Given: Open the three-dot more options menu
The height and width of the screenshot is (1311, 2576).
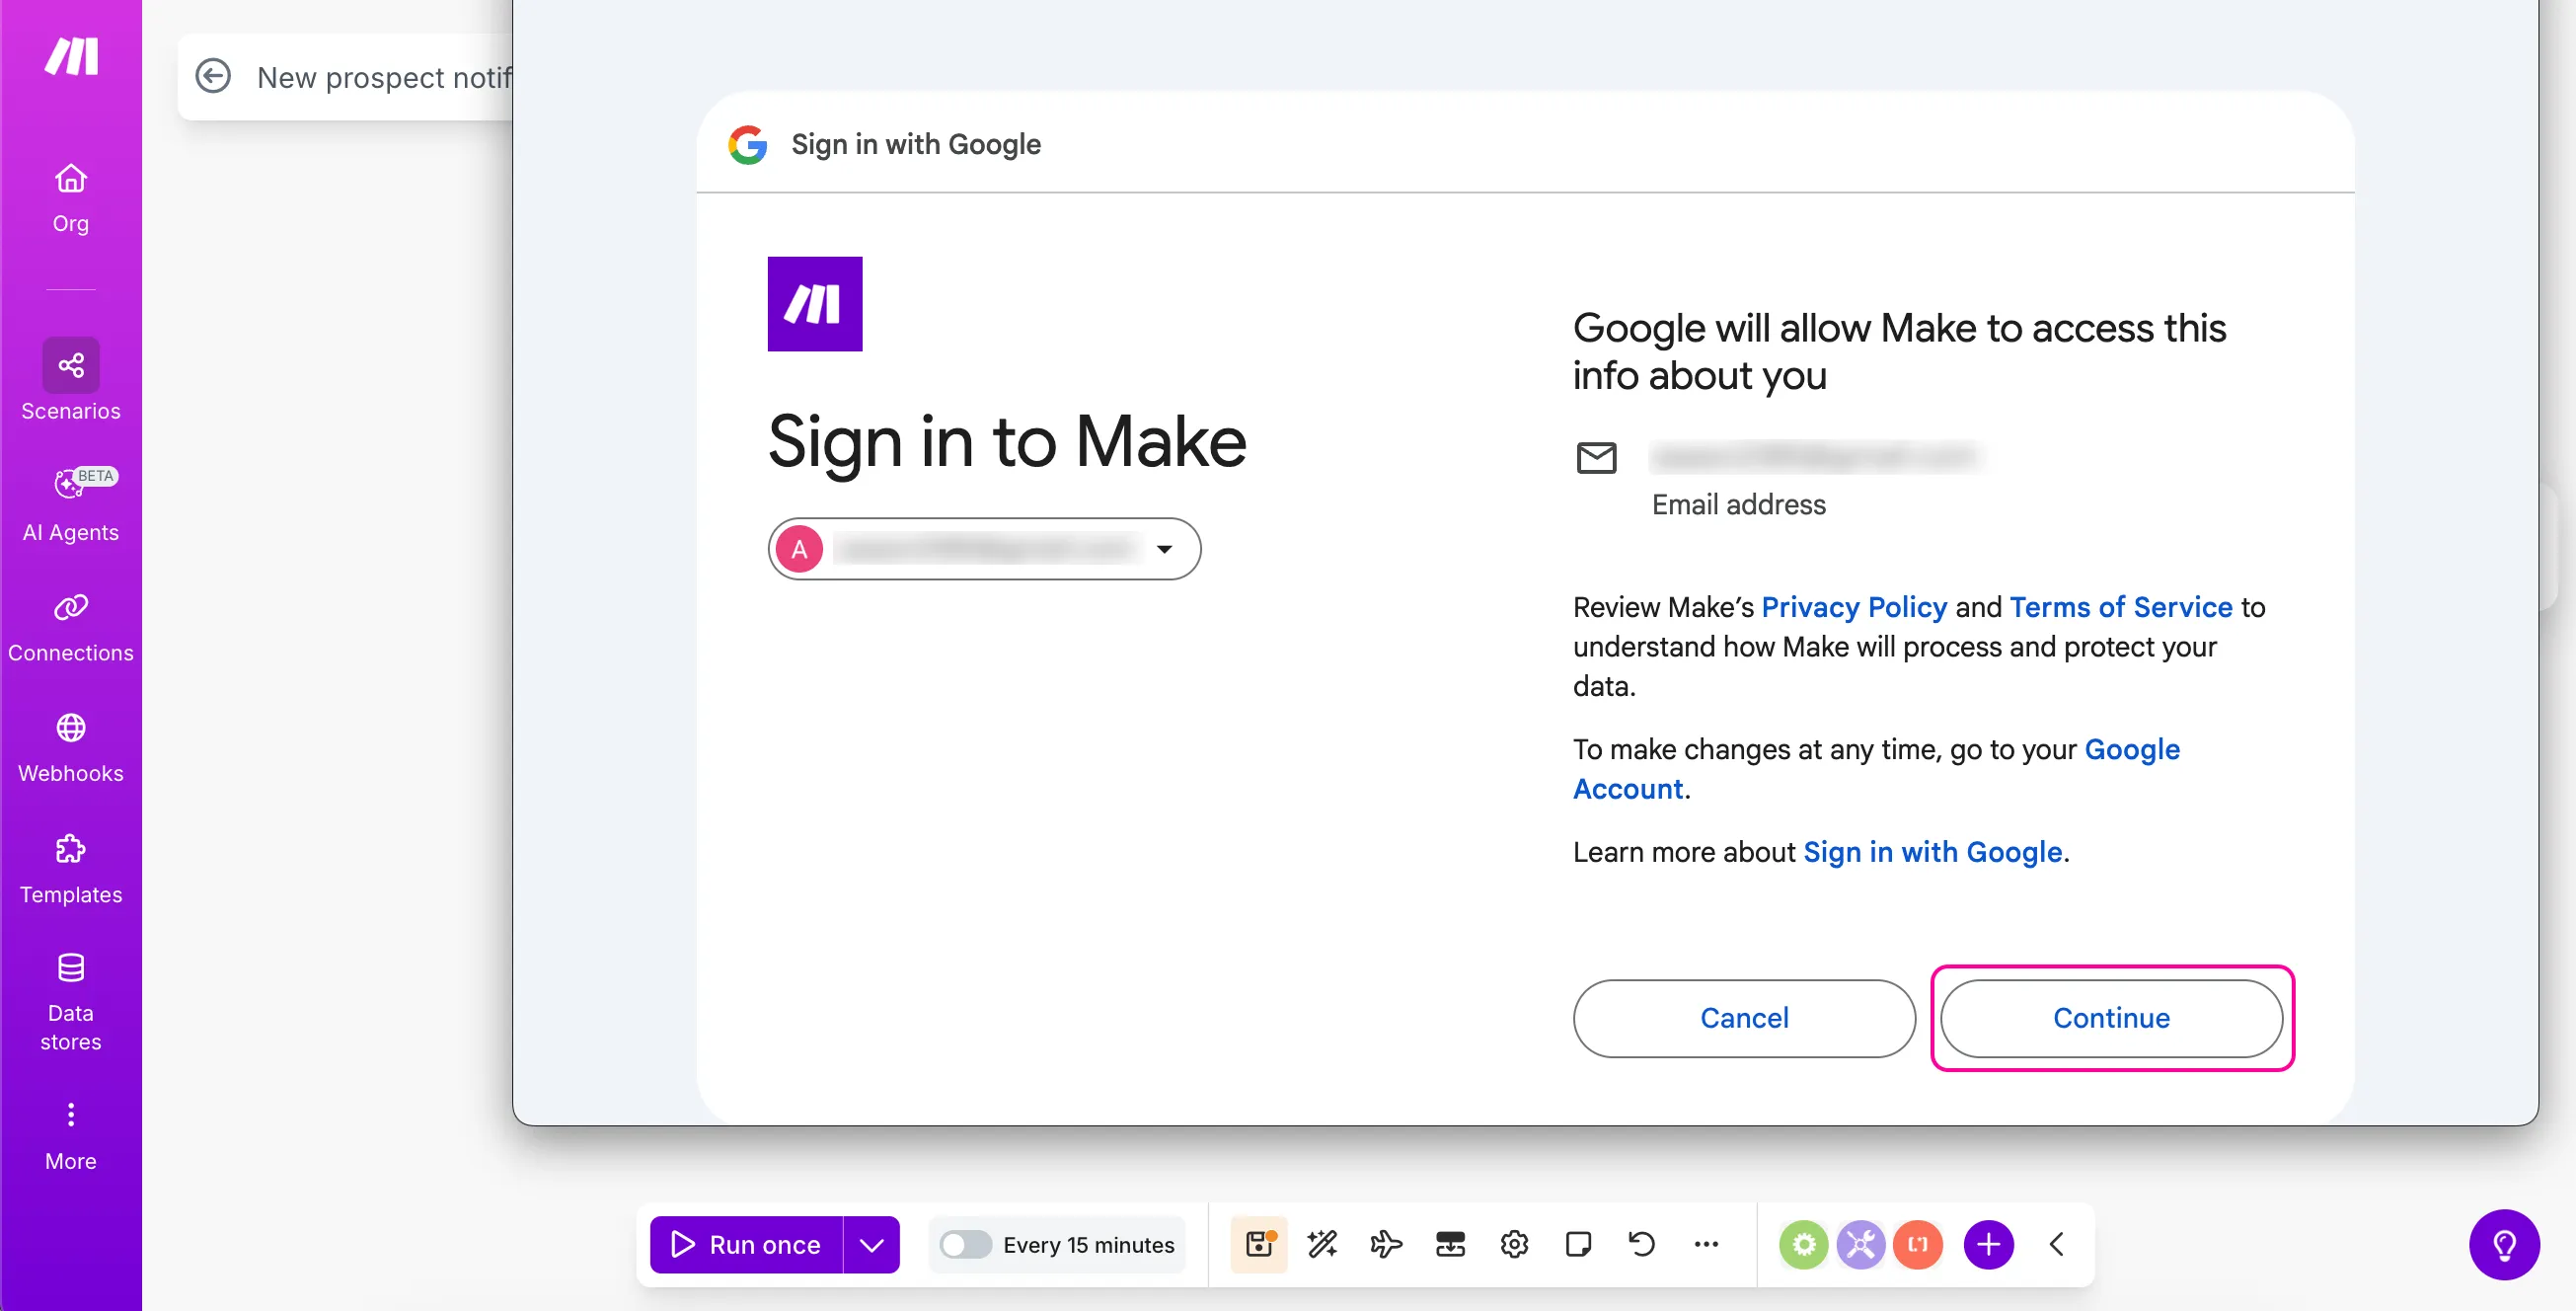Looking at the screenshot, I should click(x=1706, y=1244).
